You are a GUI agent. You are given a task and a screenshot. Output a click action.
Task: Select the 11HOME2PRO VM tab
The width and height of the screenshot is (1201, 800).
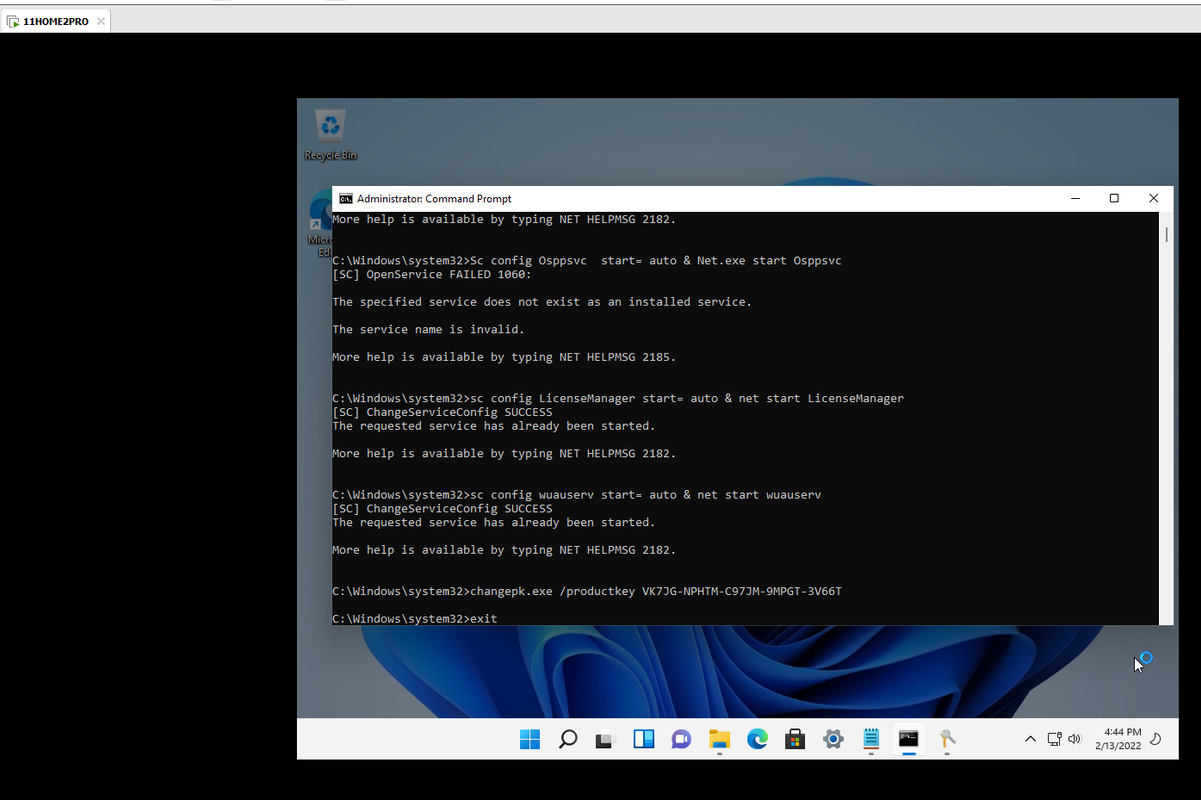tap(56, 21)
